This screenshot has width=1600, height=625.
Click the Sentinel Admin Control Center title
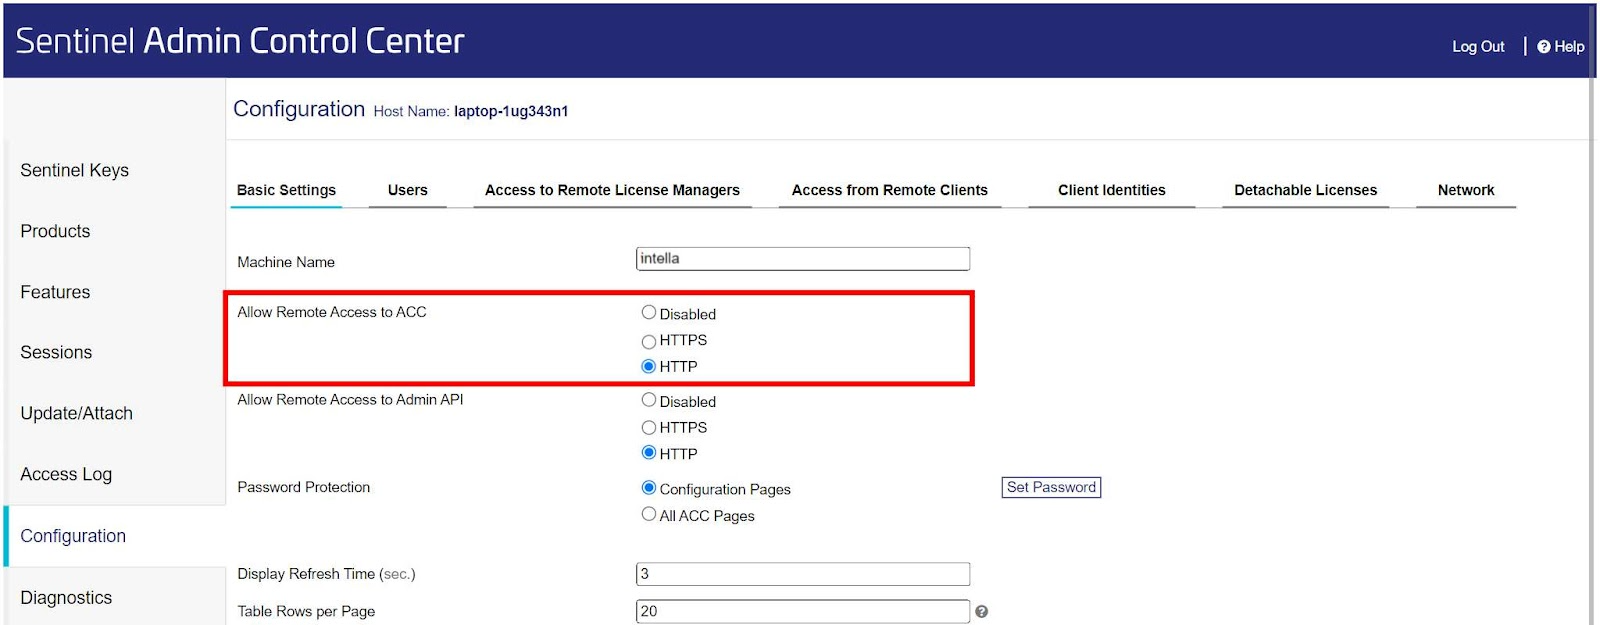(x=240, y=41)
